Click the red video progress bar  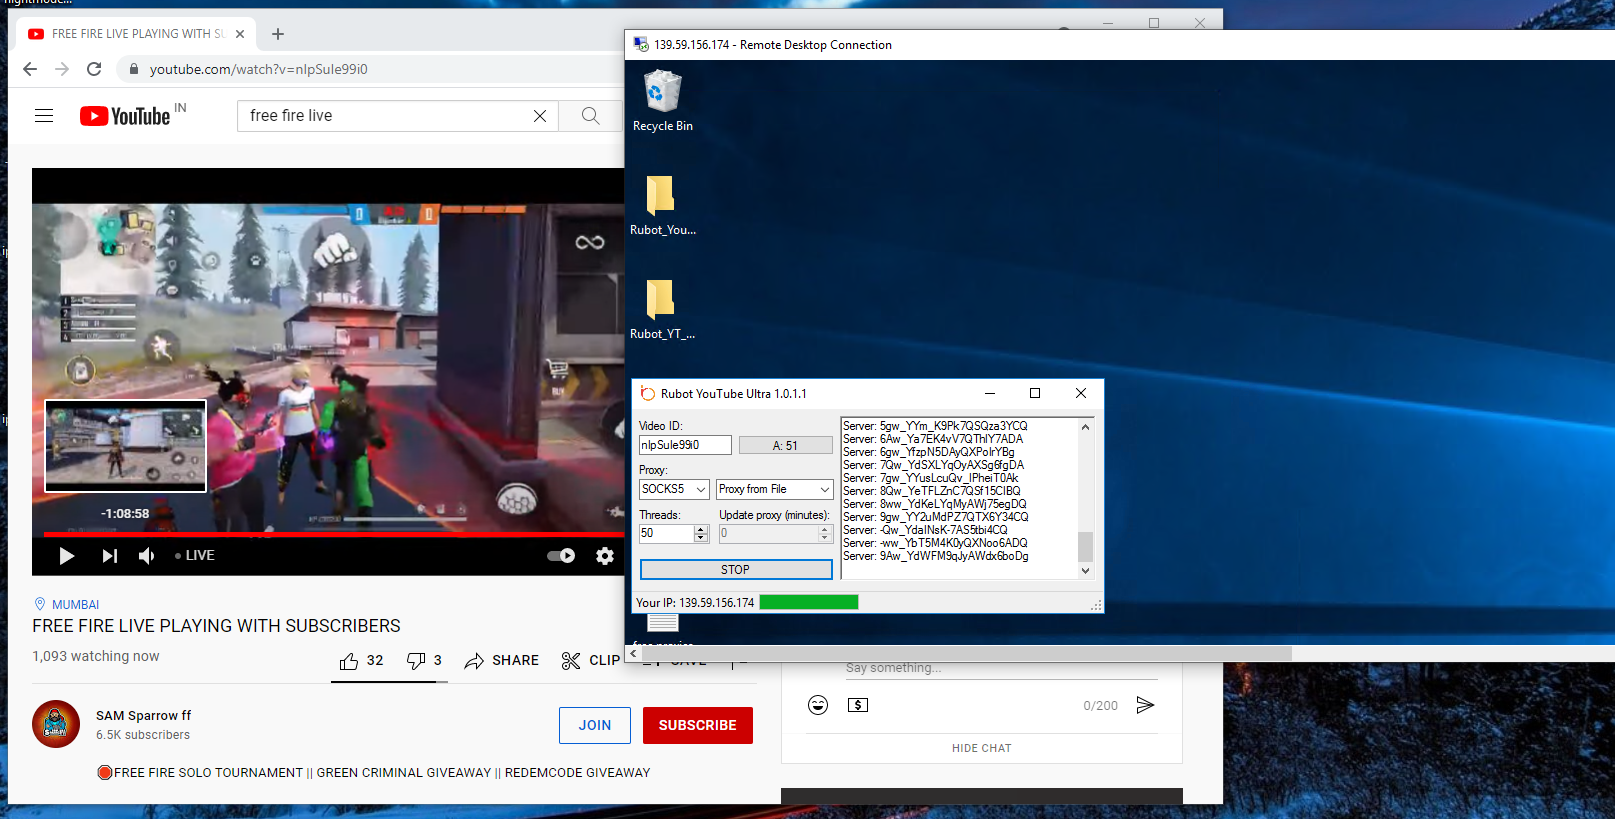click(300, 535)
